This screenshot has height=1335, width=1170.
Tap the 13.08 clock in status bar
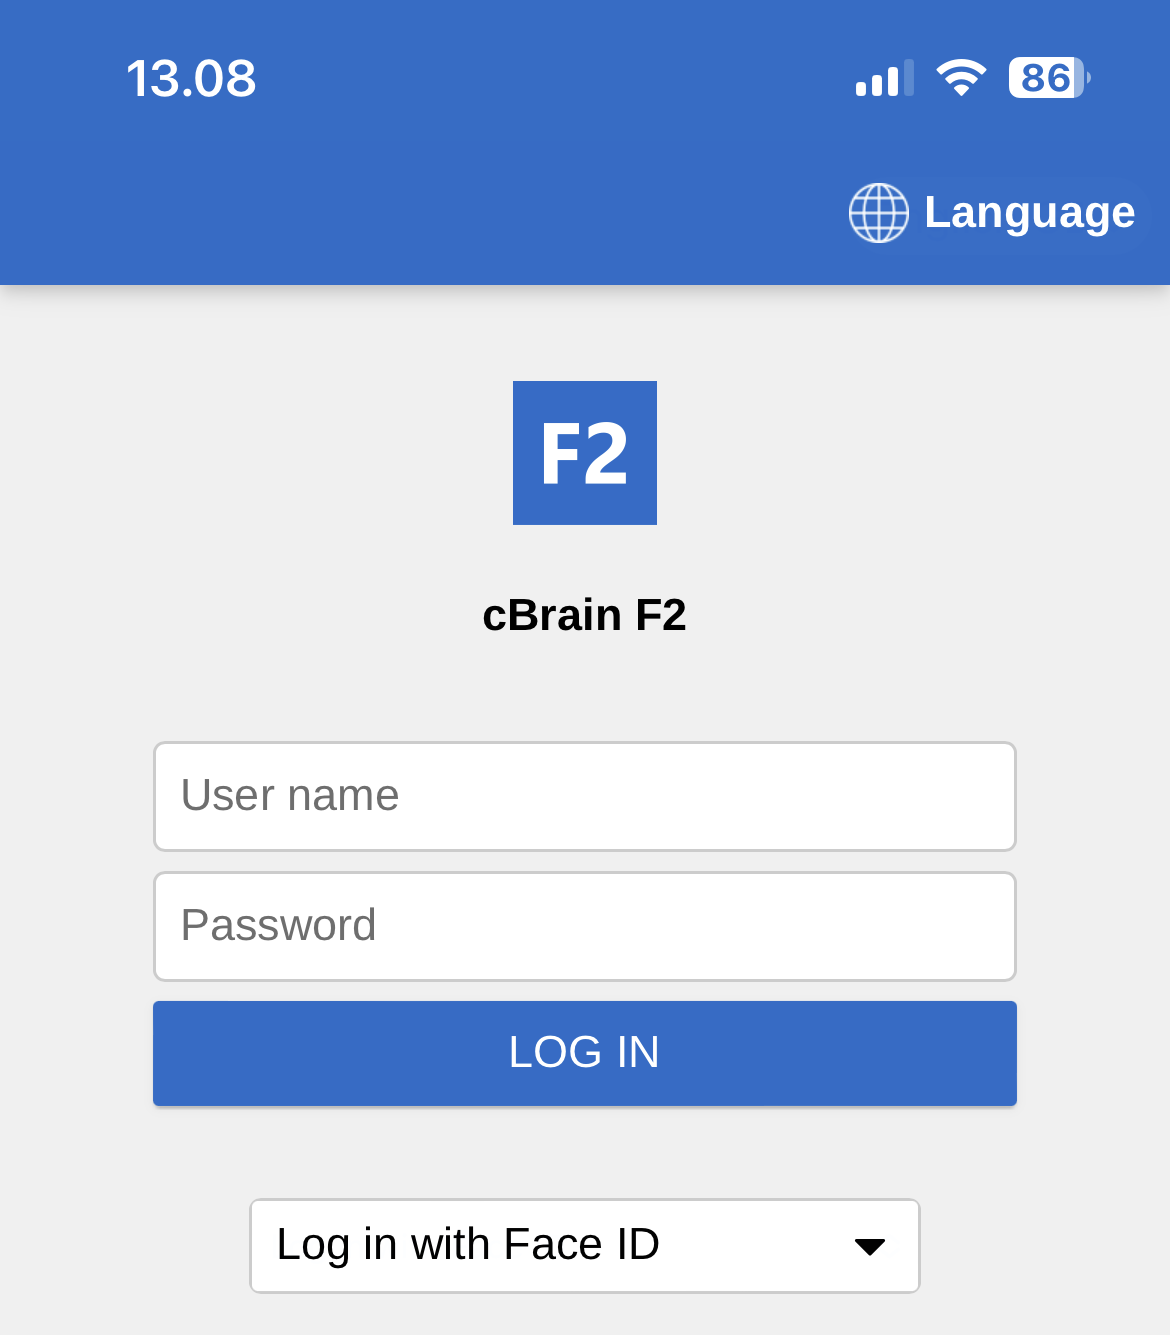point(191,79)
